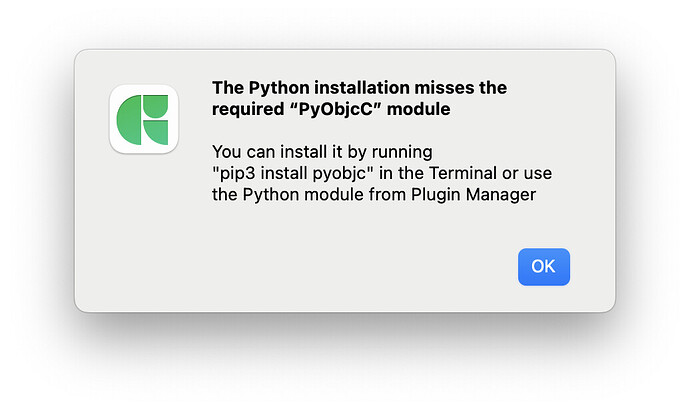Select the left half-circle shape of the icon

pos(129,120)
